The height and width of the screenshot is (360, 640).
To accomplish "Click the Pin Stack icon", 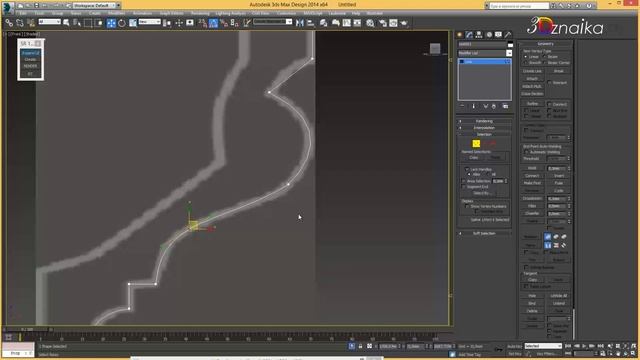I will [462, 106].
